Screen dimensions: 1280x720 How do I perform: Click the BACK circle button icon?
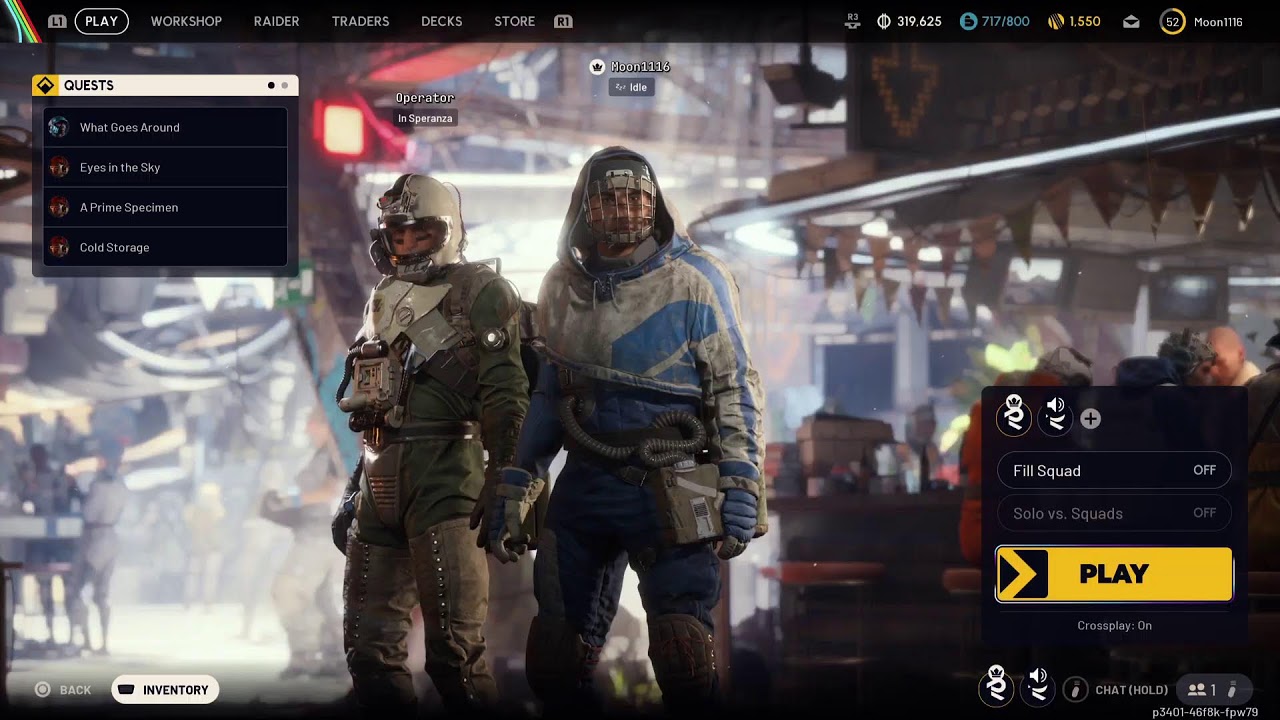(42, 690)
